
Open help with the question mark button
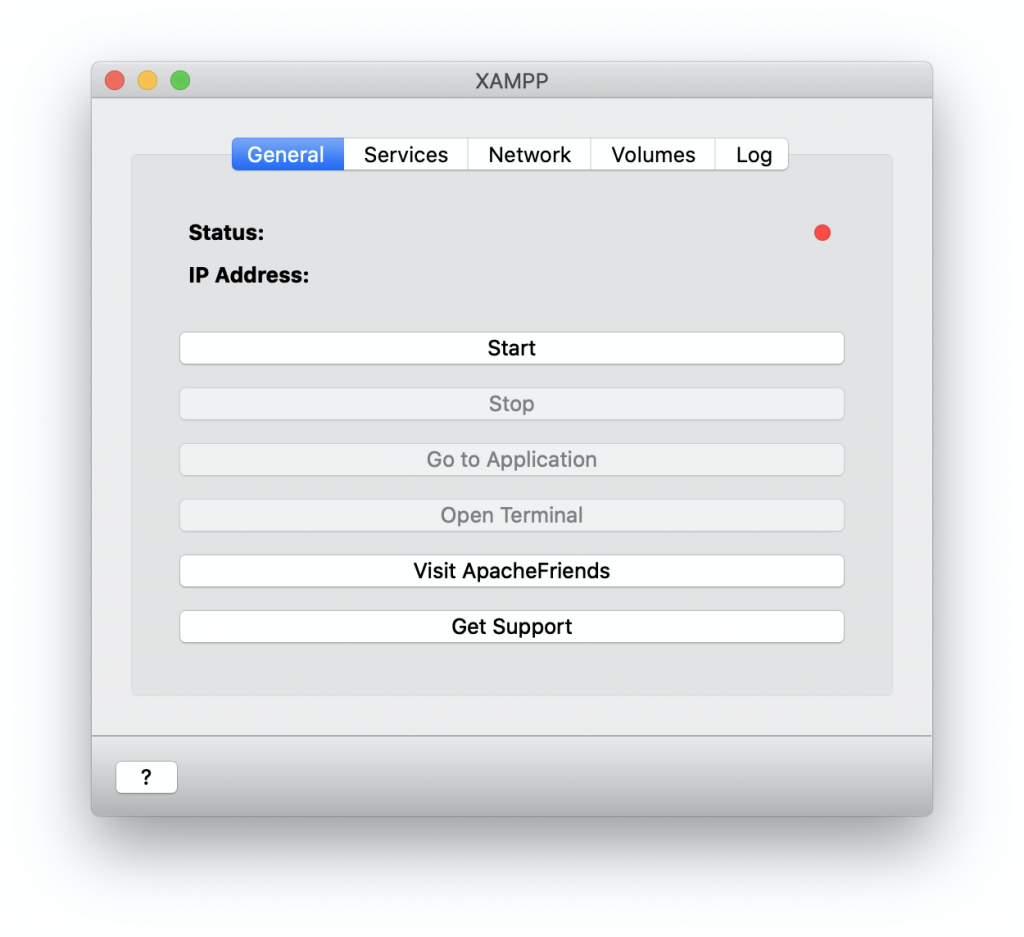[146, 777]
